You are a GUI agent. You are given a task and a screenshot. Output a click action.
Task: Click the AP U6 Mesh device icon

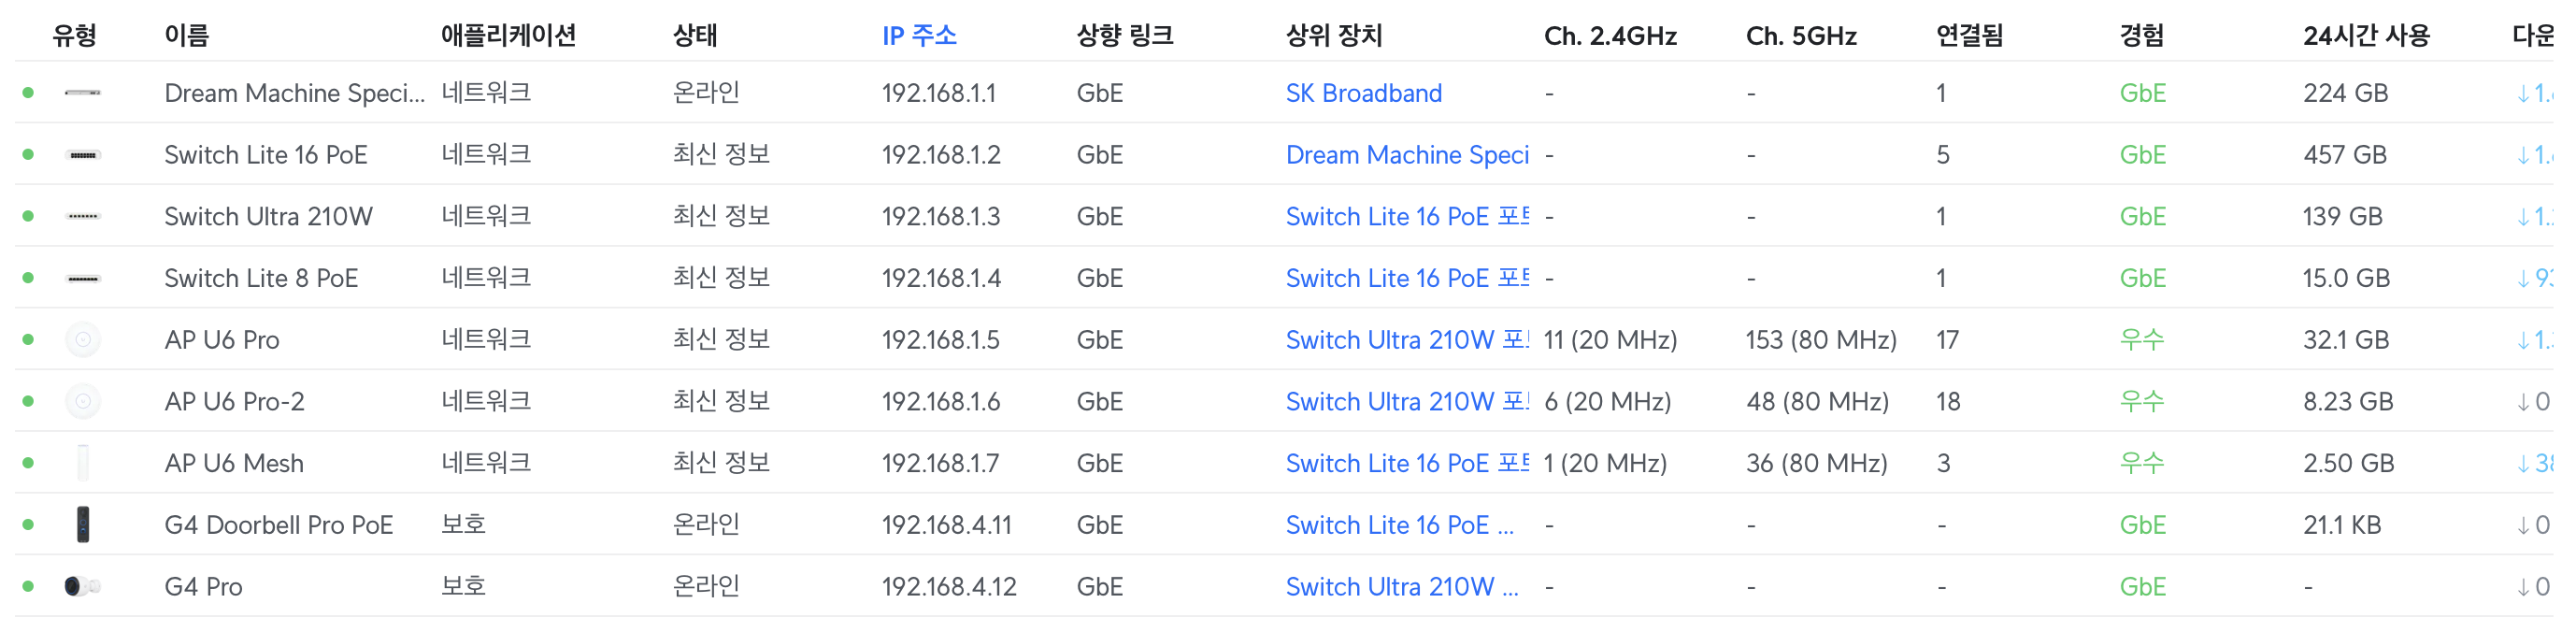click(83, 464)
